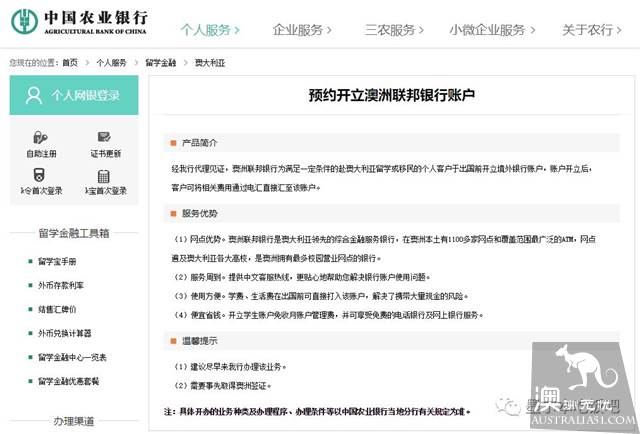Open 外币存款利率 in the toolbox list
Screen dimensions: 640x434
pos(61,285)
